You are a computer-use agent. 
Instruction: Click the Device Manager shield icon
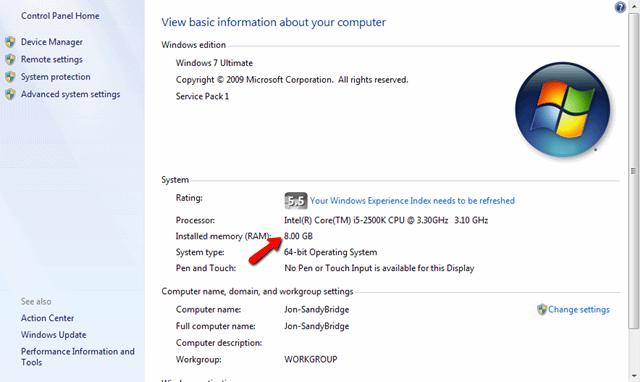[10, 42]
